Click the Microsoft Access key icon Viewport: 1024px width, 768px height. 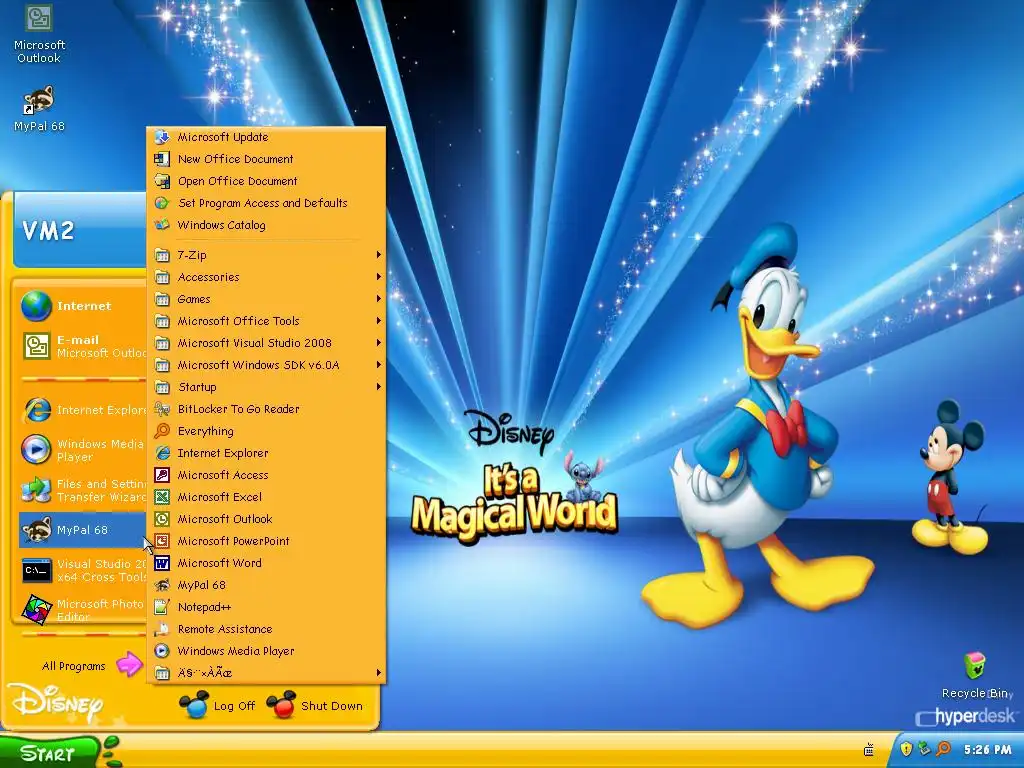(162, 475)
